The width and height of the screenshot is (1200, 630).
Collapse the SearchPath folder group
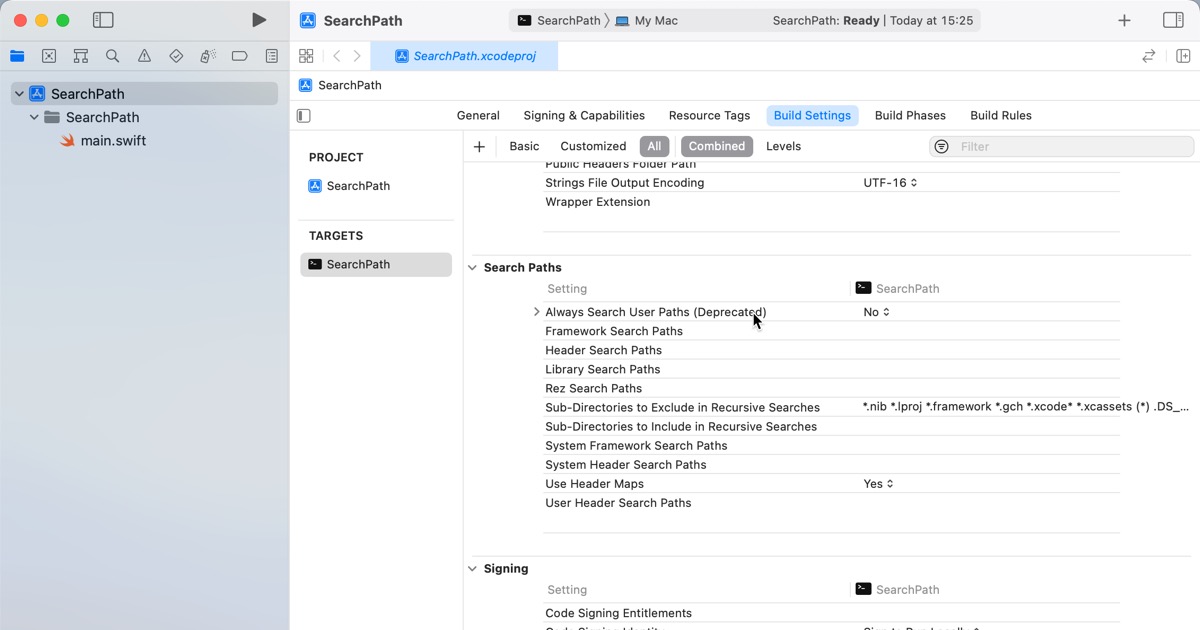pos(34,117)
